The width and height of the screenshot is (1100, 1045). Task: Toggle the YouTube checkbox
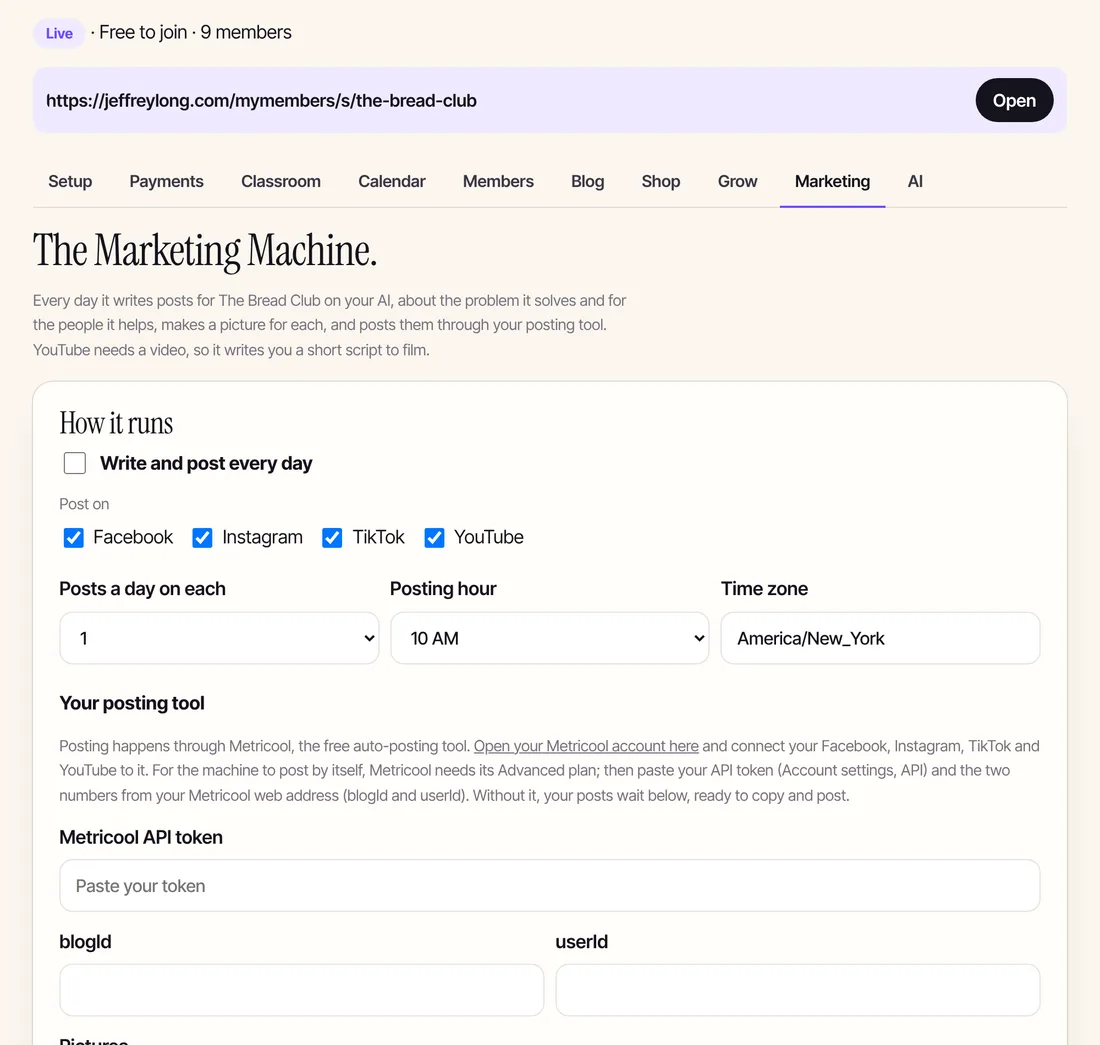coord(434,538)
